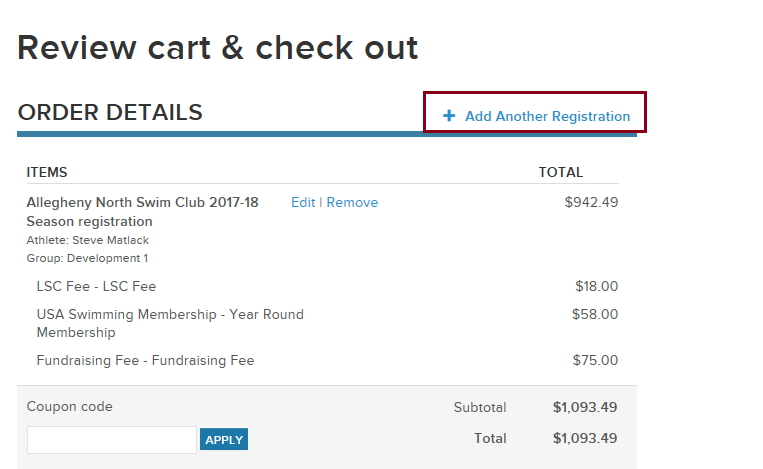Select the LSC Fee line item
Viewport: 763px width, 469px height.
pyautogui.click(x=96, y=286)
